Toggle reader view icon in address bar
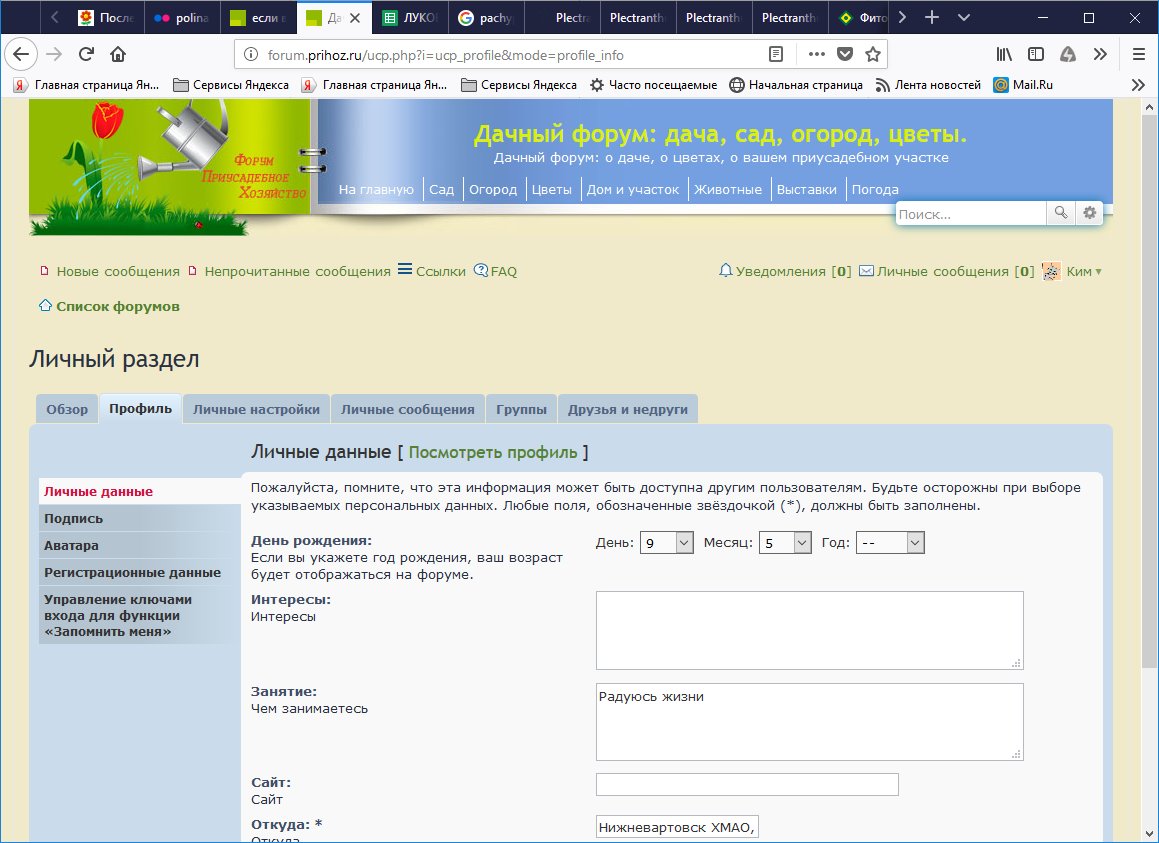1159x843 pixels. point(775,54)
